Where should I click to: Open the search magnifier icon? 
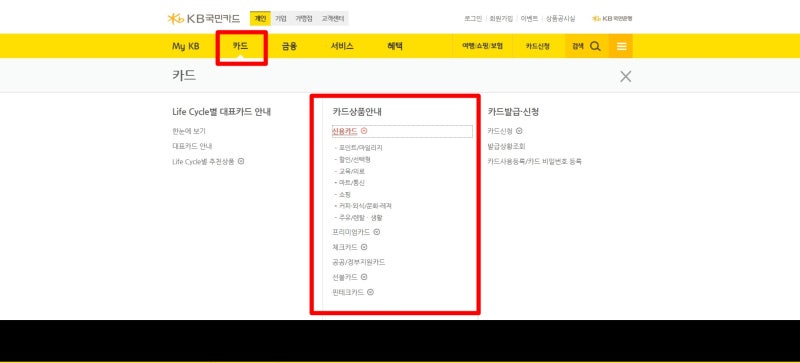click(x=595, y=46)
